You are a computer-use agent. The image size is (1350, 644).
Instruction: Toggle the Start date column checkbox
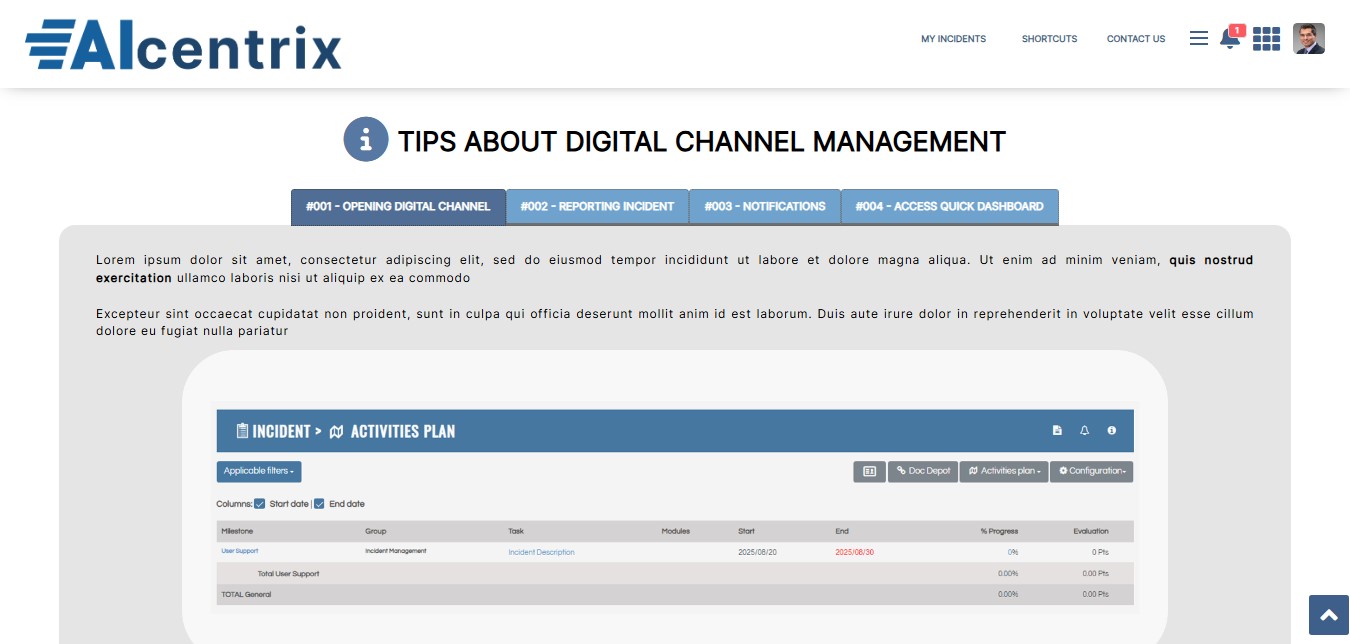coord(260,504)
